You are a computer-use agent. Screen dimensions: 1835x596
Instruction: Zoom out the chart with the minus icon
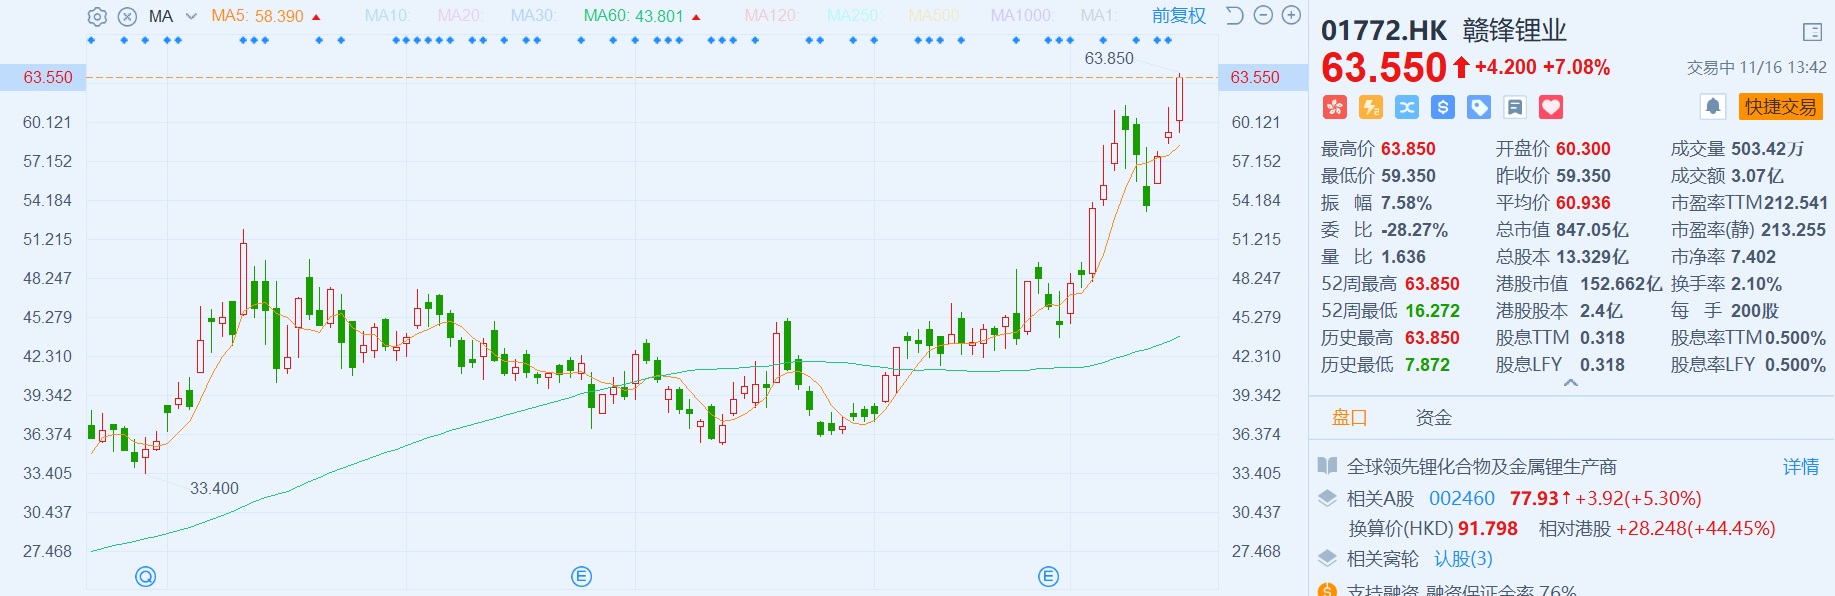click(1263, 15)
